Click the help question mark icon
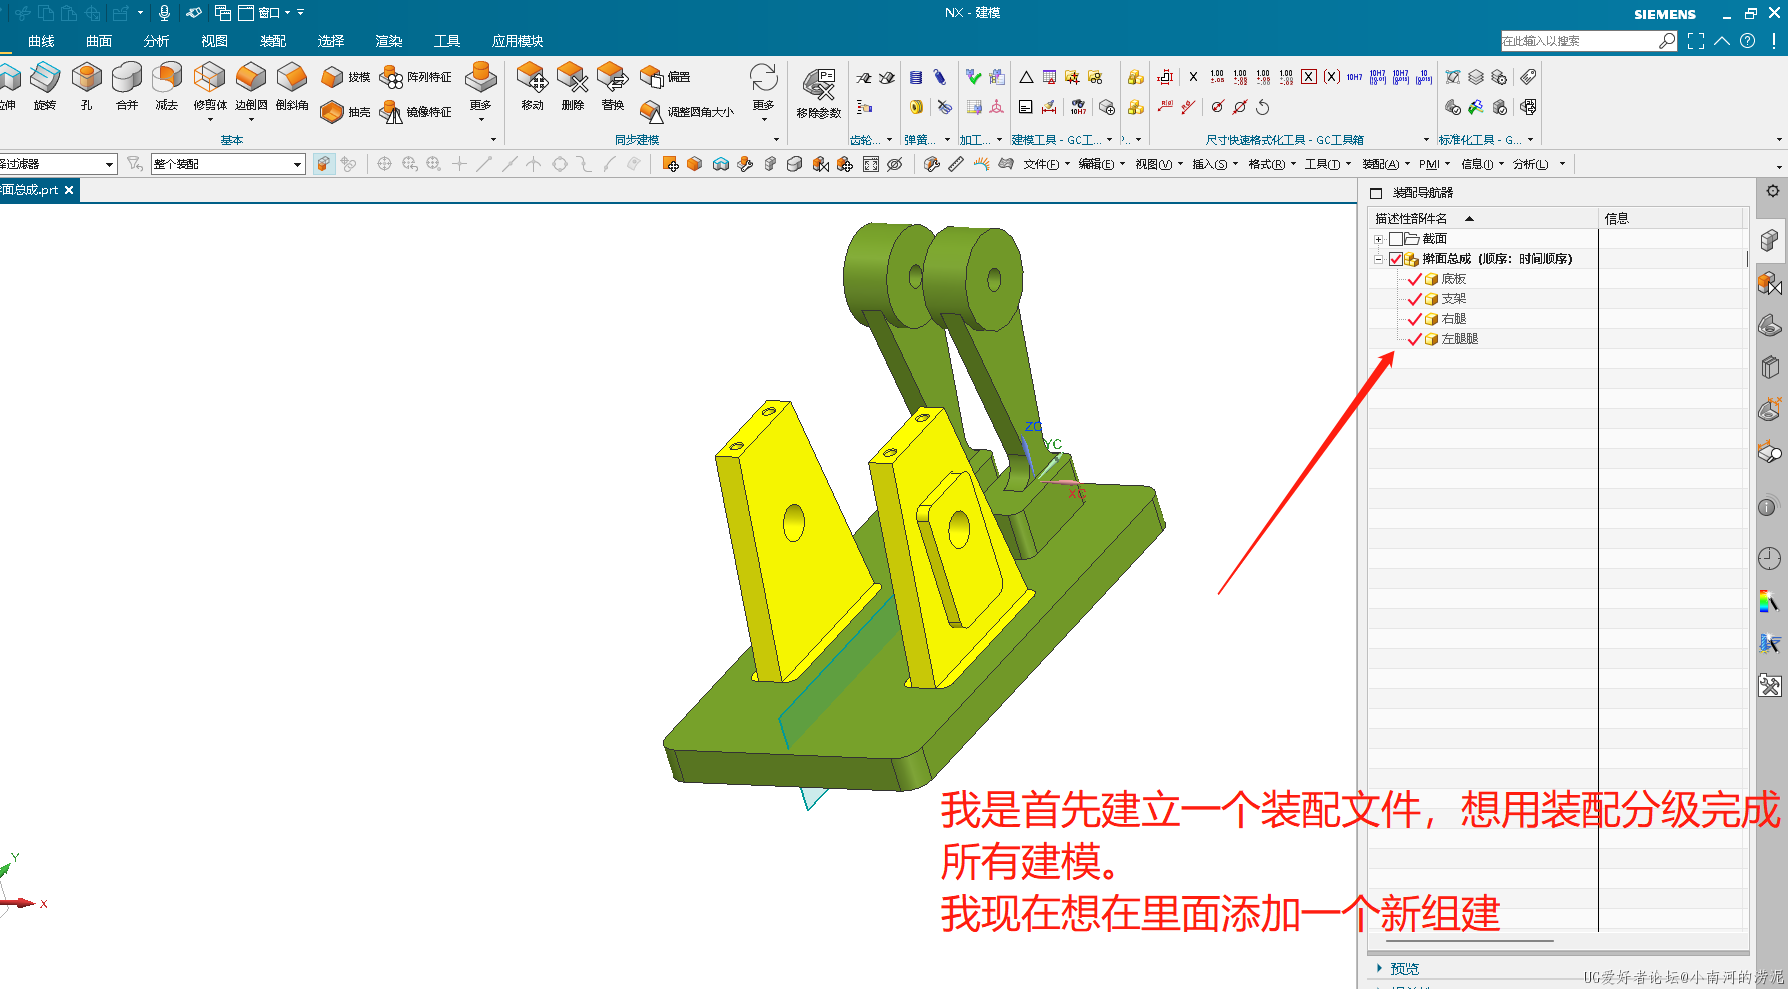This screenshot has height=989, width=1788. pyautogui.click(x=1747, y=41)
